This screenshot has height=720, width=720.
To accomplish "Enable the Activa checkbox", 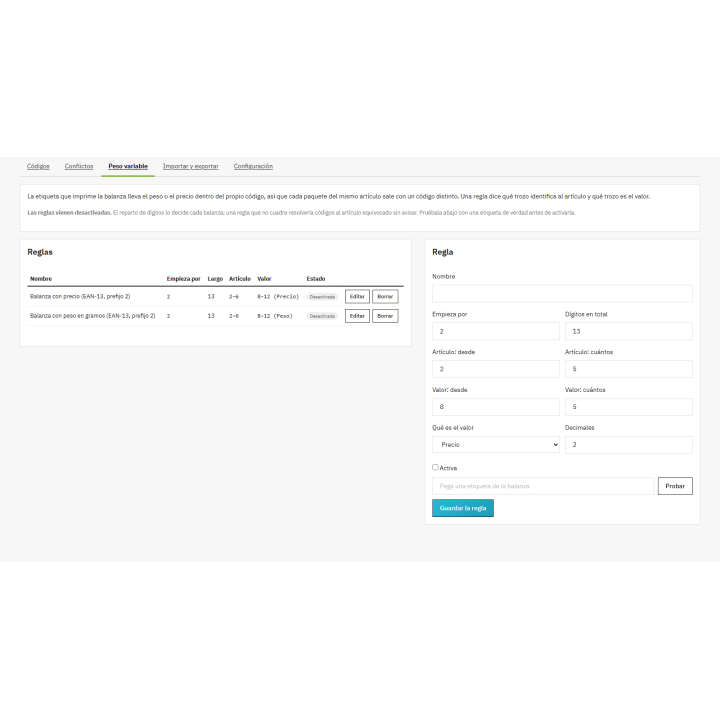I will coord(435,467).
